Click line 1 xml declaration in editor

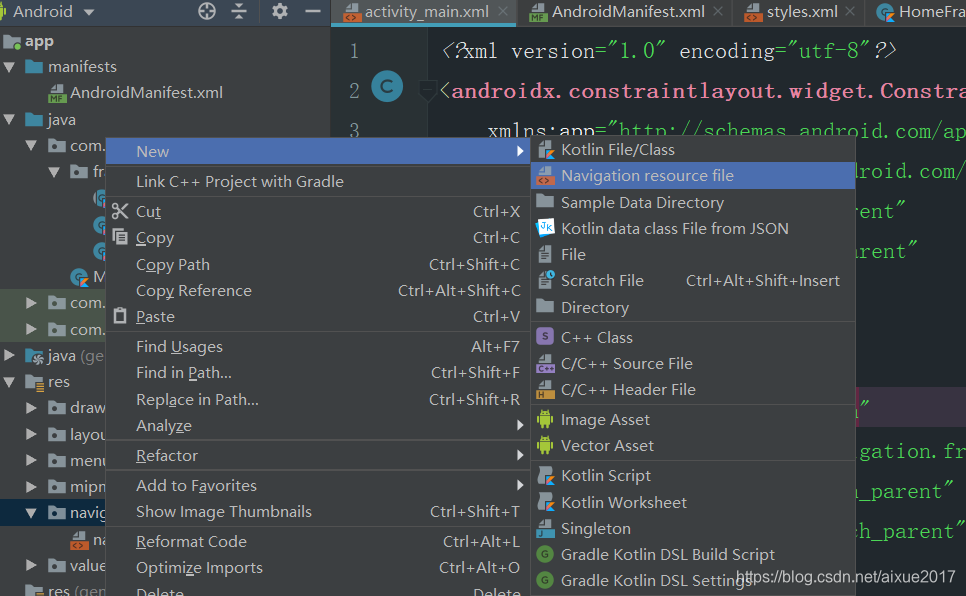[669, 51]
